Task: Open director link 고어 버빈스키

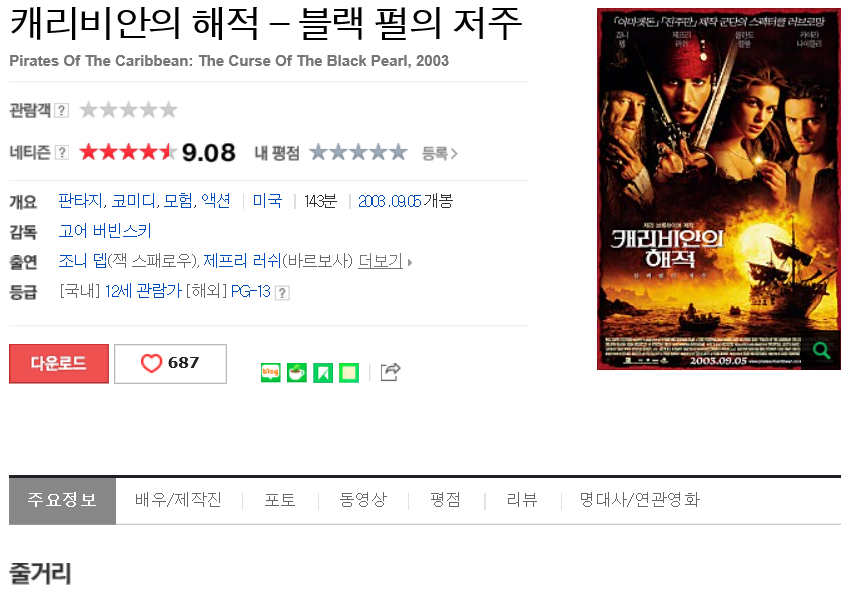Action: [105, 231]
